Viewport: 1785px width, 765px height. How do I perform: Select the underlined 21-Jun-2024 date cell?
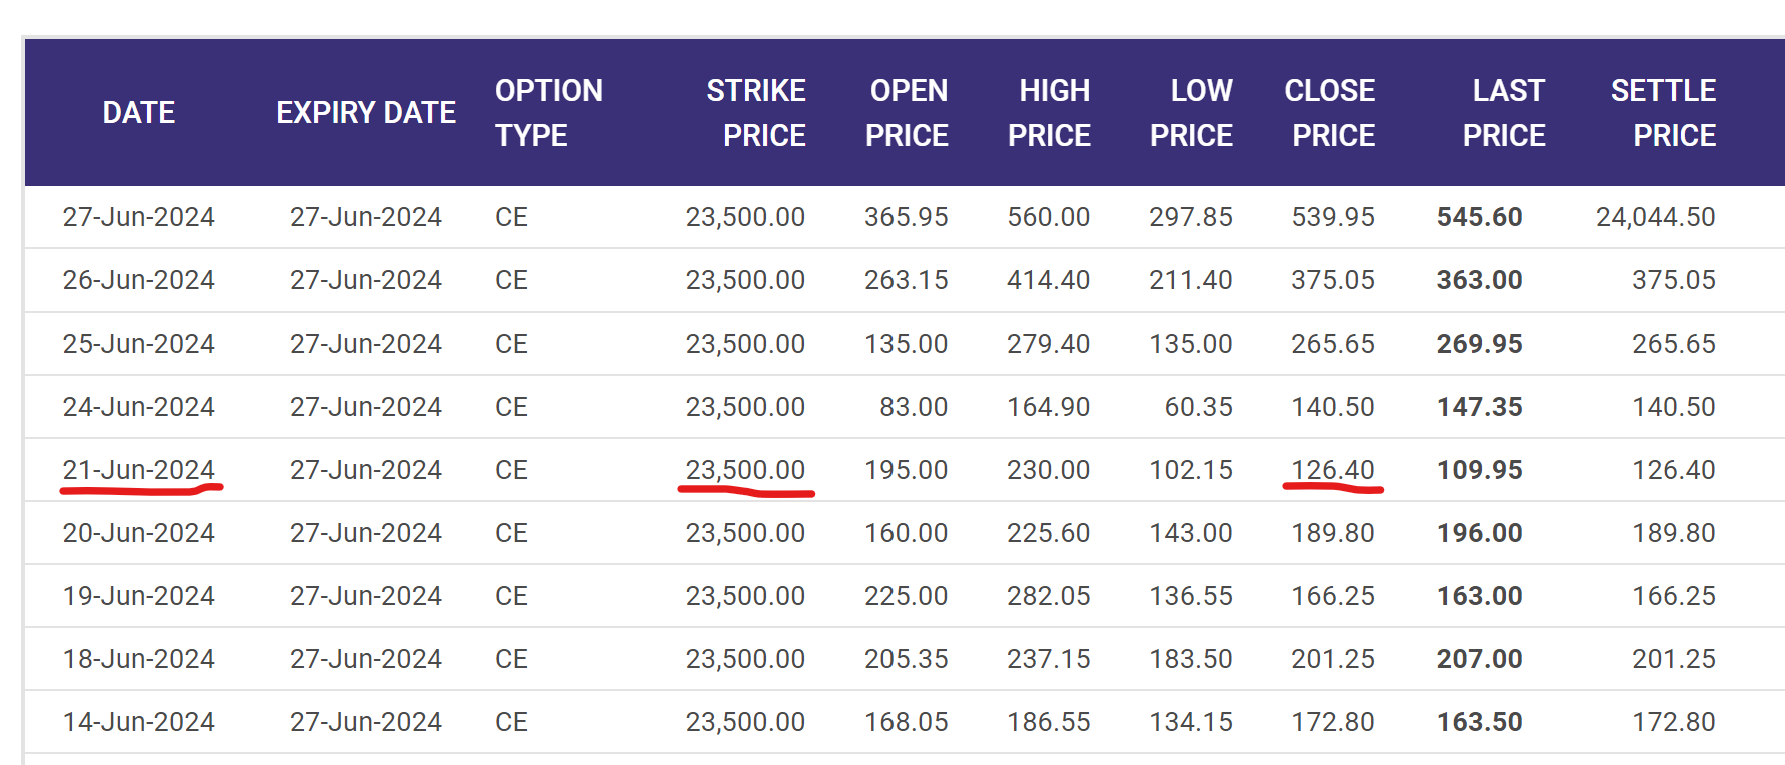pyautogui.click(x=138, y=470)
